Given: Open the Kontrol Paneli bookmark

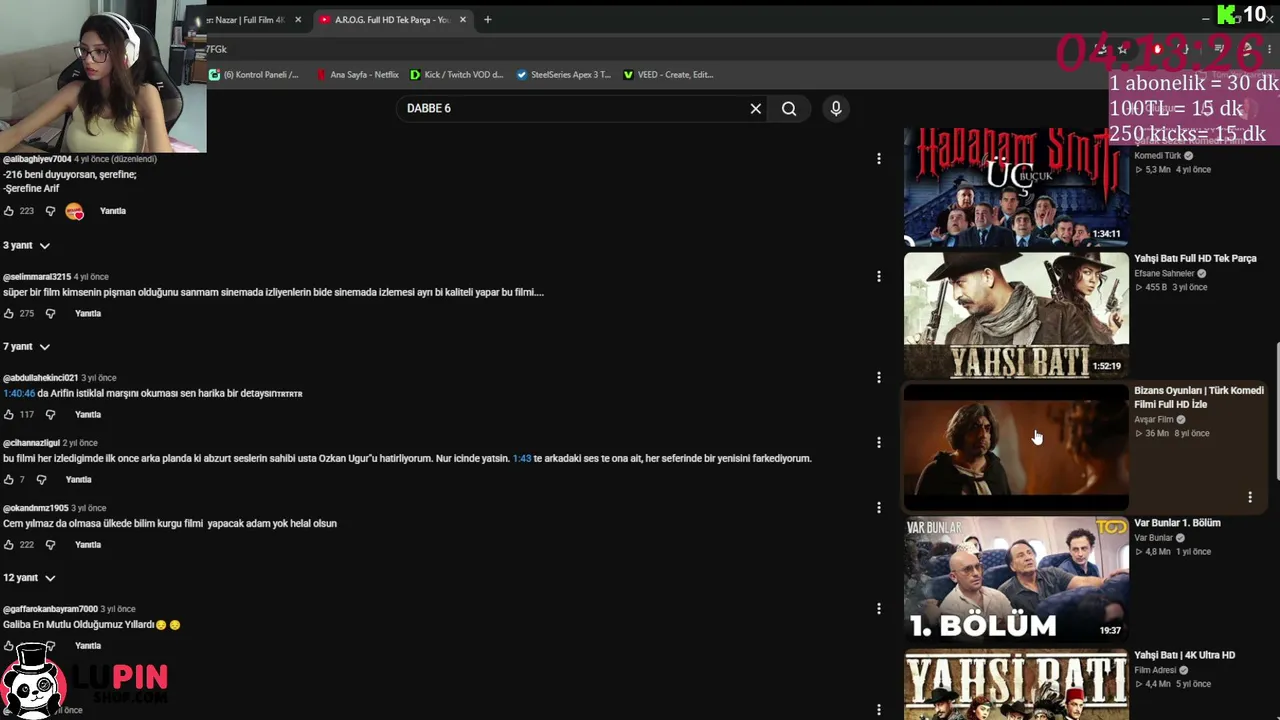Looking at the screenshot, I should point(254,75).
